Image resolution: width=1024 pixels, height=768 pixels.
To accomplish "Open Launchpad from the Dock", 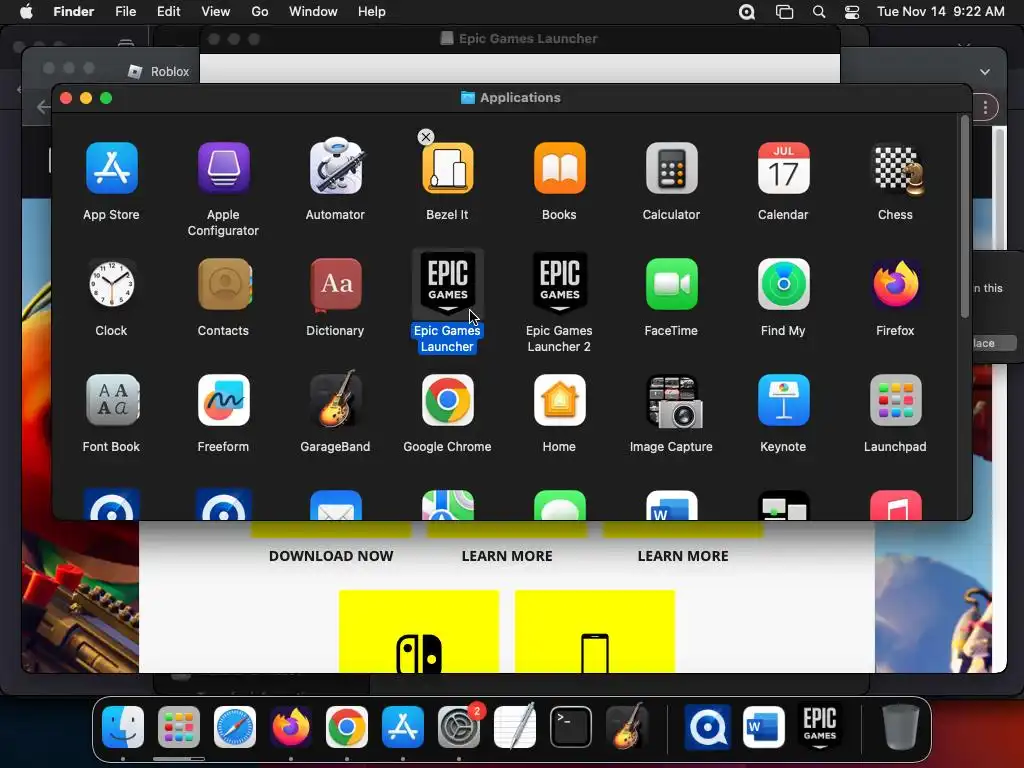I will click(179, 727).
